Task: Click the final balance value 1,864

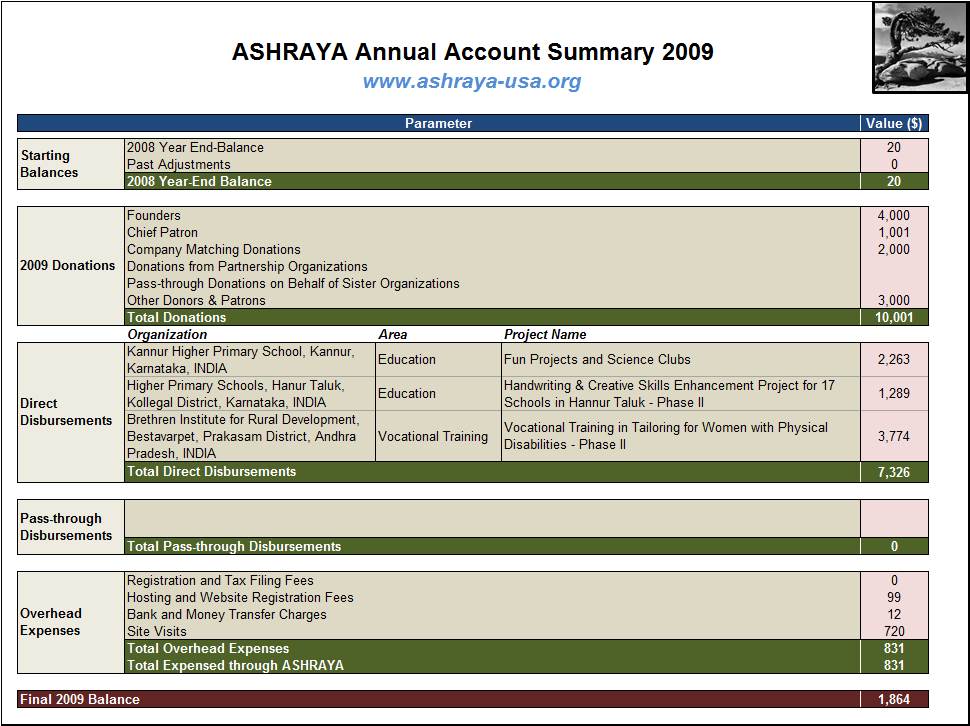Action: tap(894, 699)
